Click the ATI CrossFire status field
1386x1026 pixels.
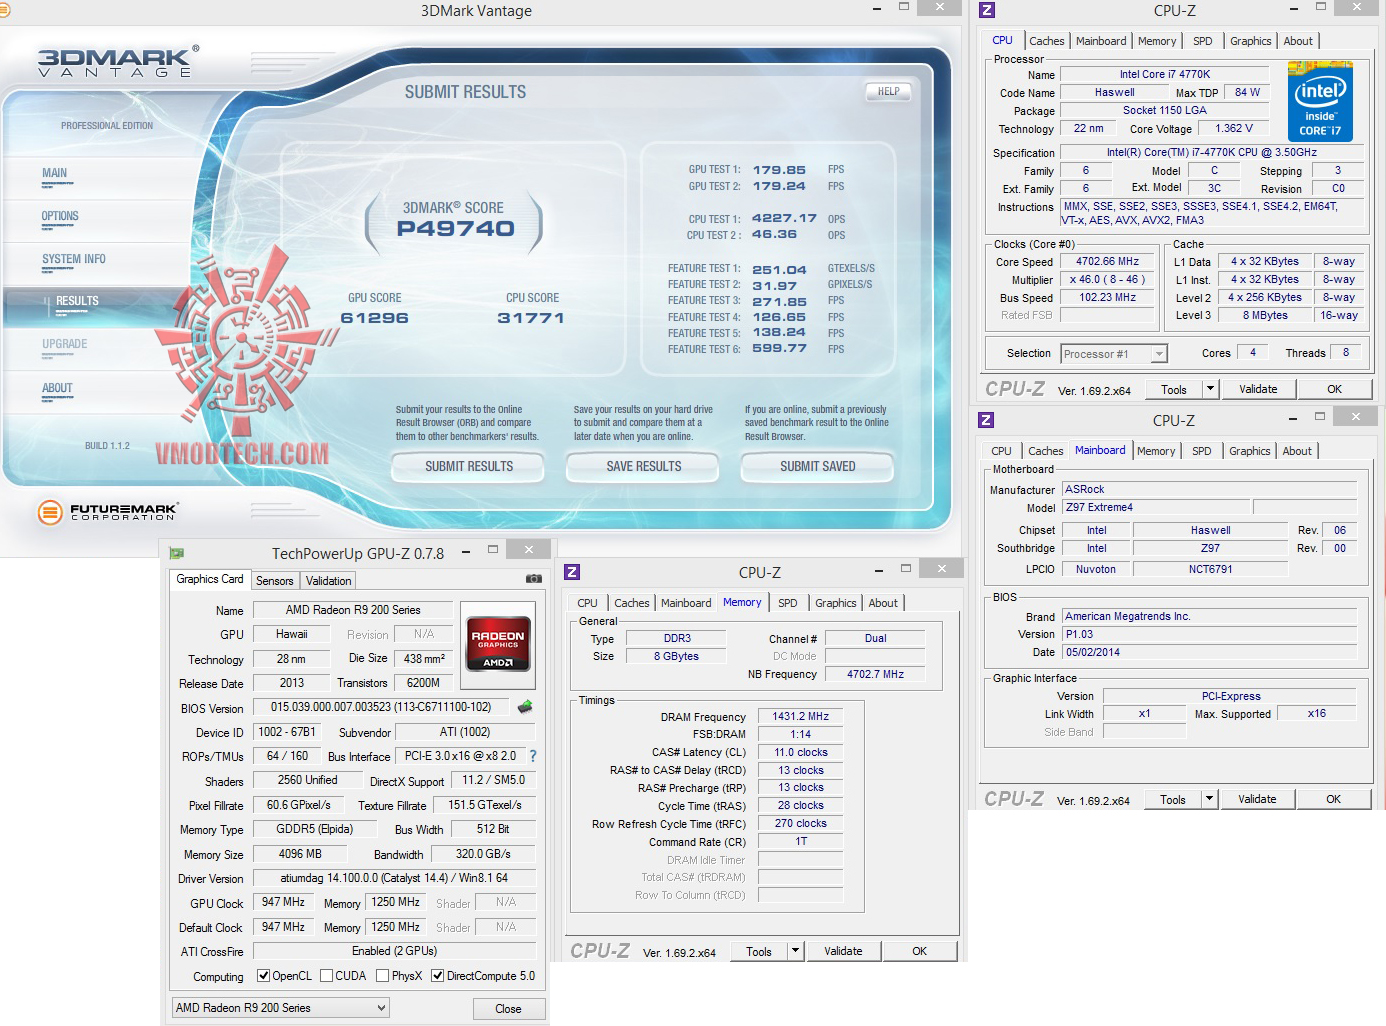click(x=394, y=951)
